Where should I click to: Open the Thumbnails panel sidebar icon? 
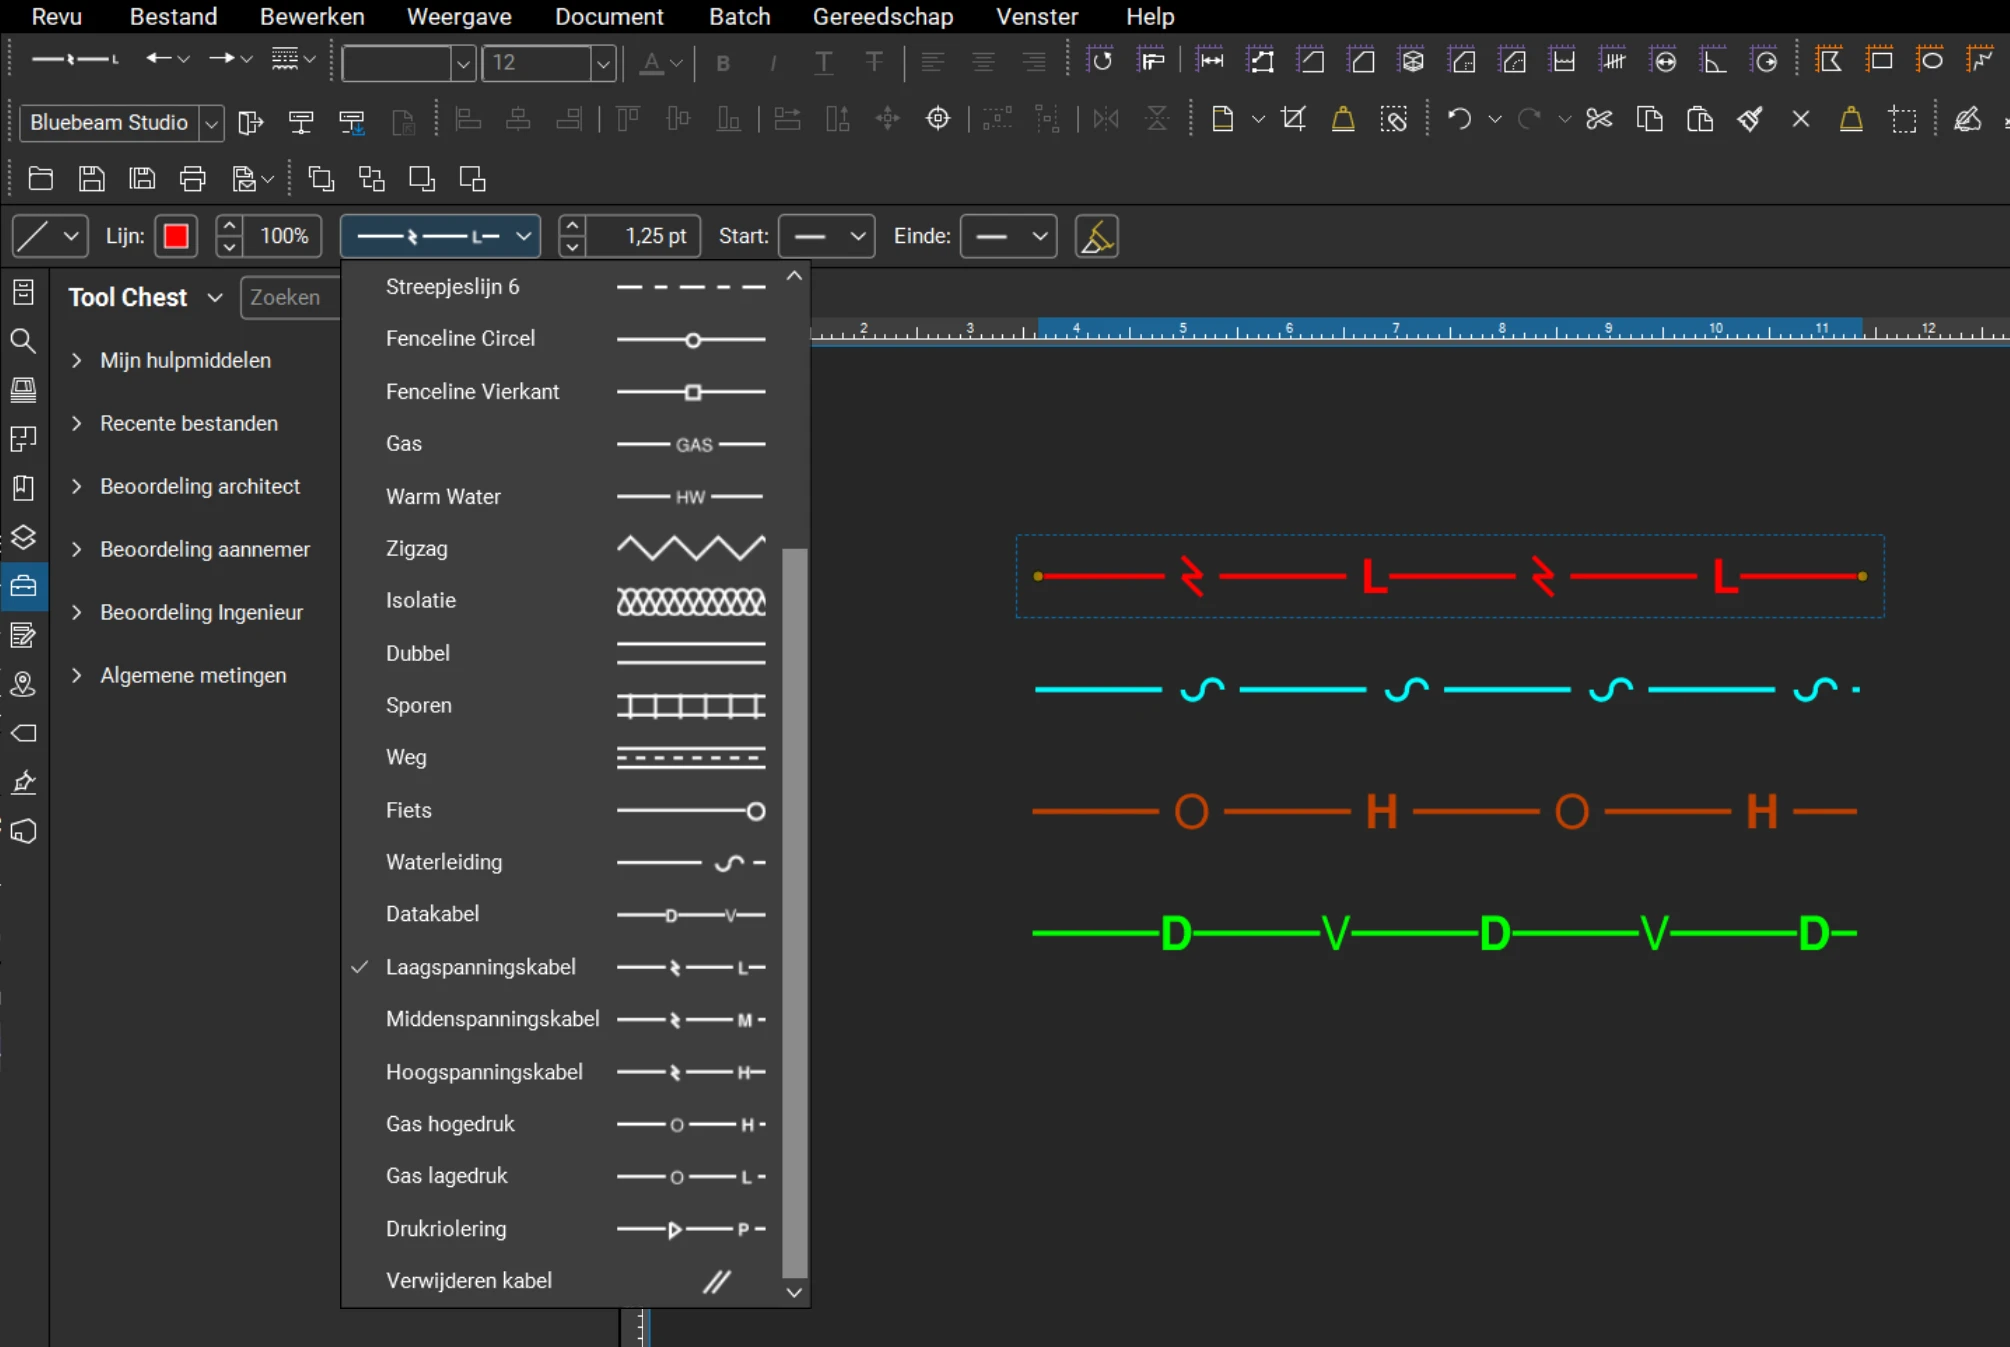pos(23,389)
